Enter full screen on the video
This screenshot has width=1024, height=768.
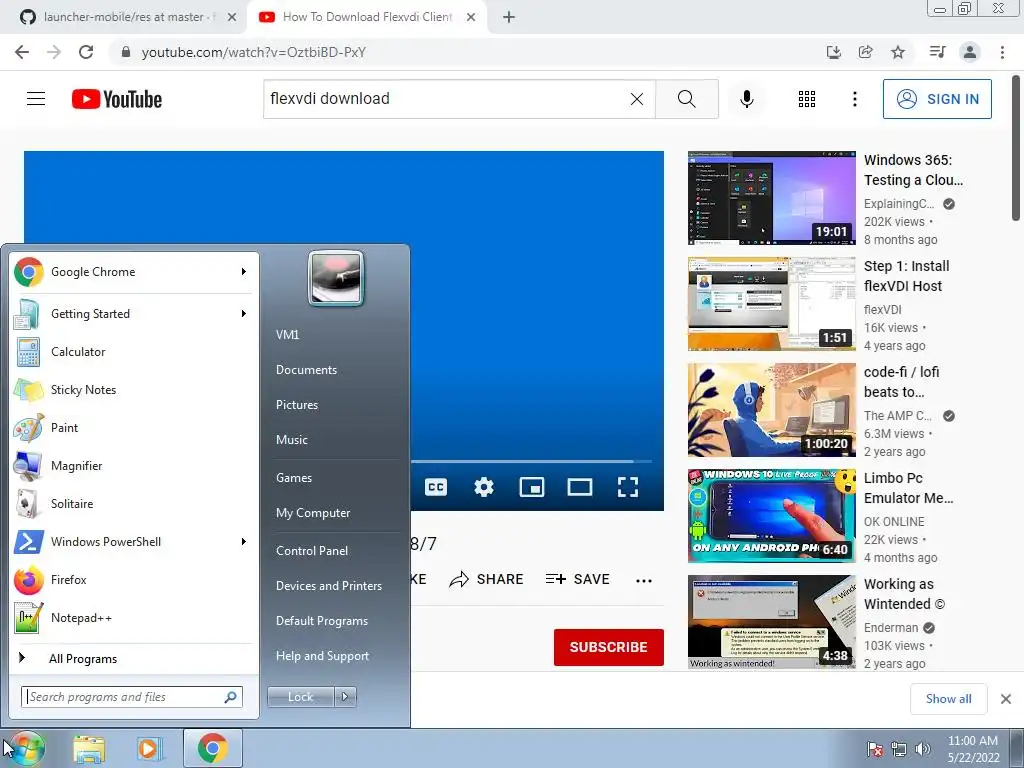tap(628, 487)
